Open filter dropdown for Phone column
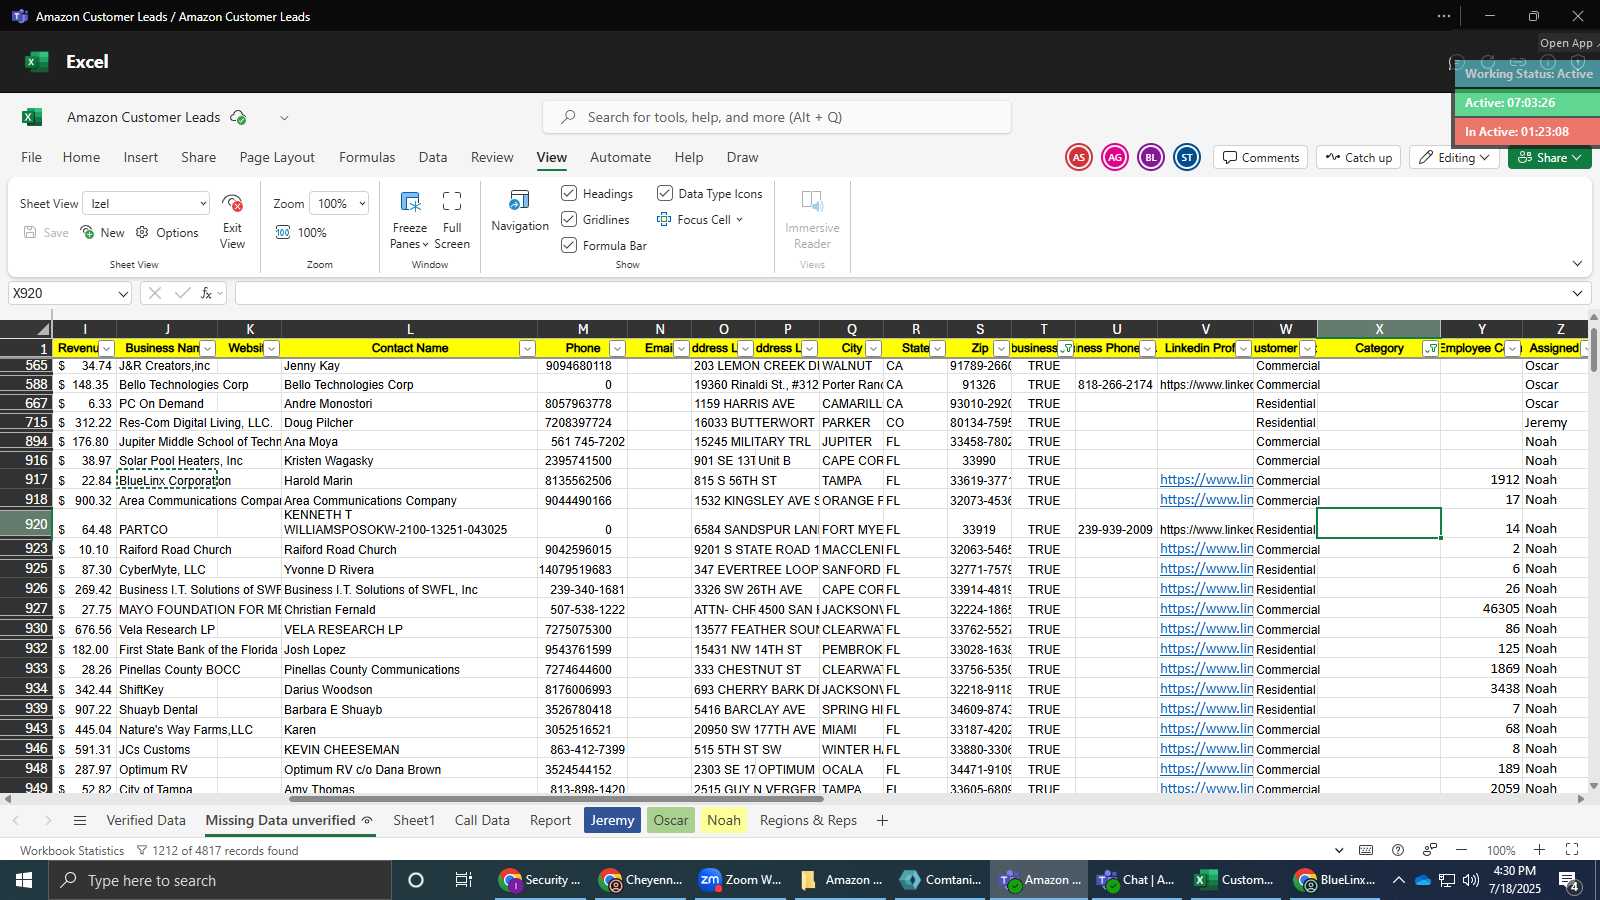The height and width of the screenshot is (900, 1600). pyautogui.click(x=617, y=349)
